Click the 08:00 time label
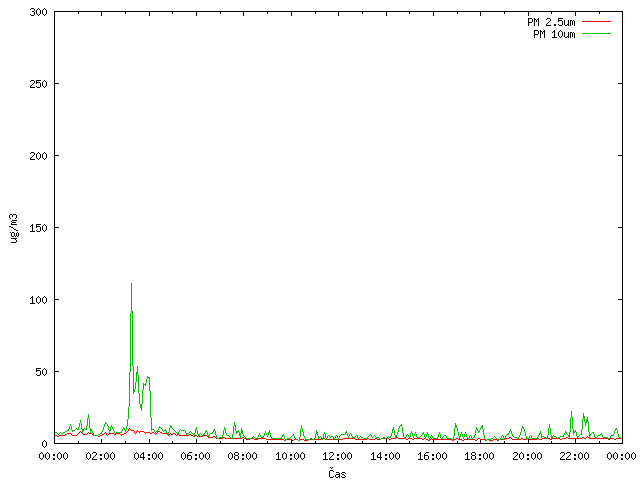The height and width of the screenshot is (480, 640). [242, 456]
